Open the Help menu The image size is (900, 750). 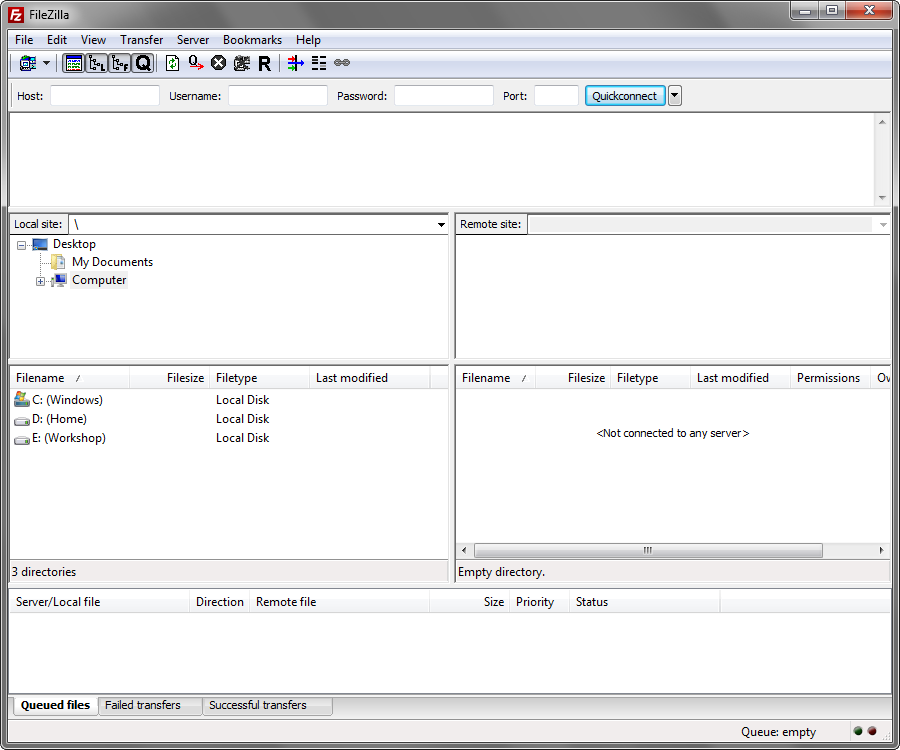coord(308,40)
